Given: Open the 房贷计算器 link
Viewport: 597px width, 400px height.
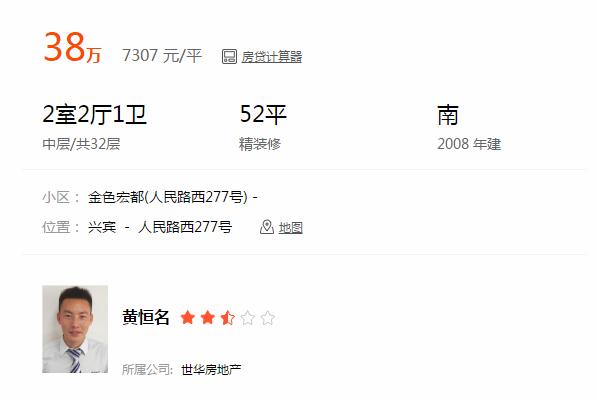Looking at the screenshot, I should (271, 57).
